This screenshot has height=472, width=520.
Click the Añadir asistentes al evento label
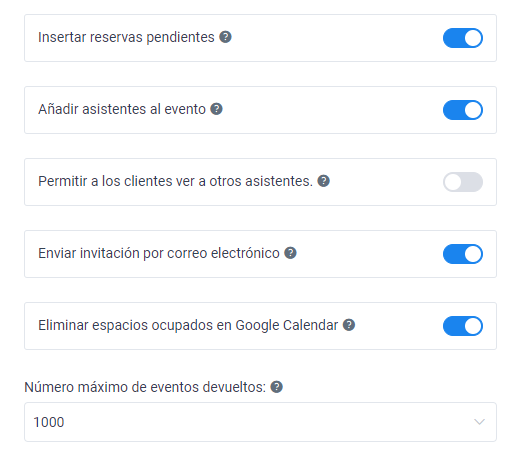(x=122, y=109)
